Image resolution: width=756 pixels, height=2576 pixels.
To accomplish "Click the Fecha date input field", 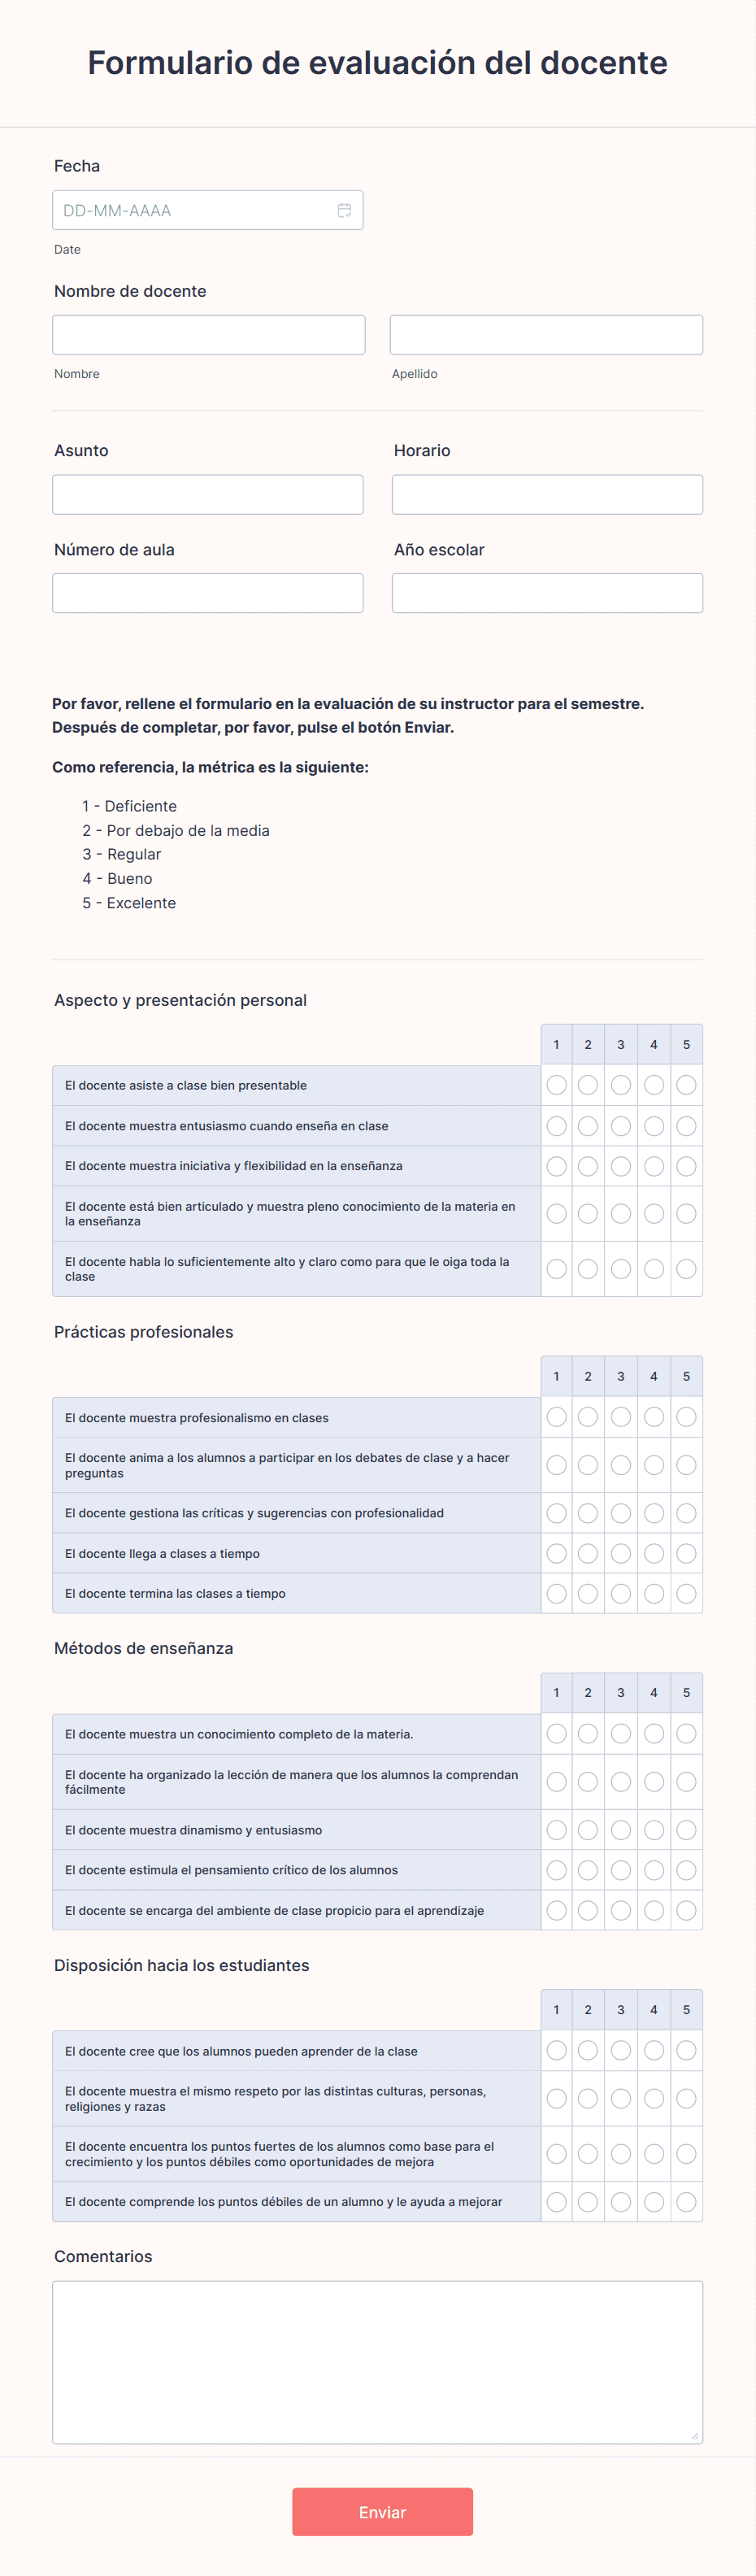I will pos(208,210).
